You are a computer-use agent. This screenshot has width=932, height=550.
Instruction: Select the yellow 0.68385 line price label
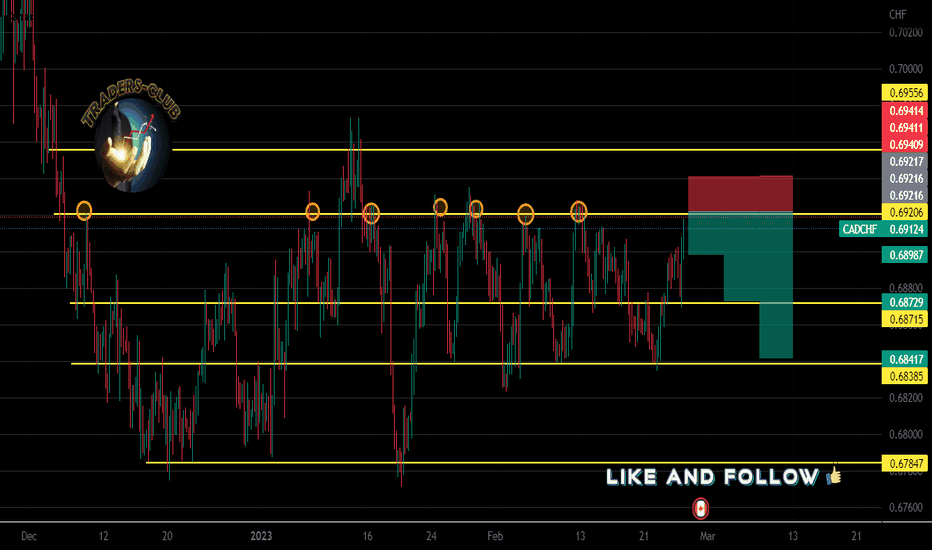coord(905,376)
